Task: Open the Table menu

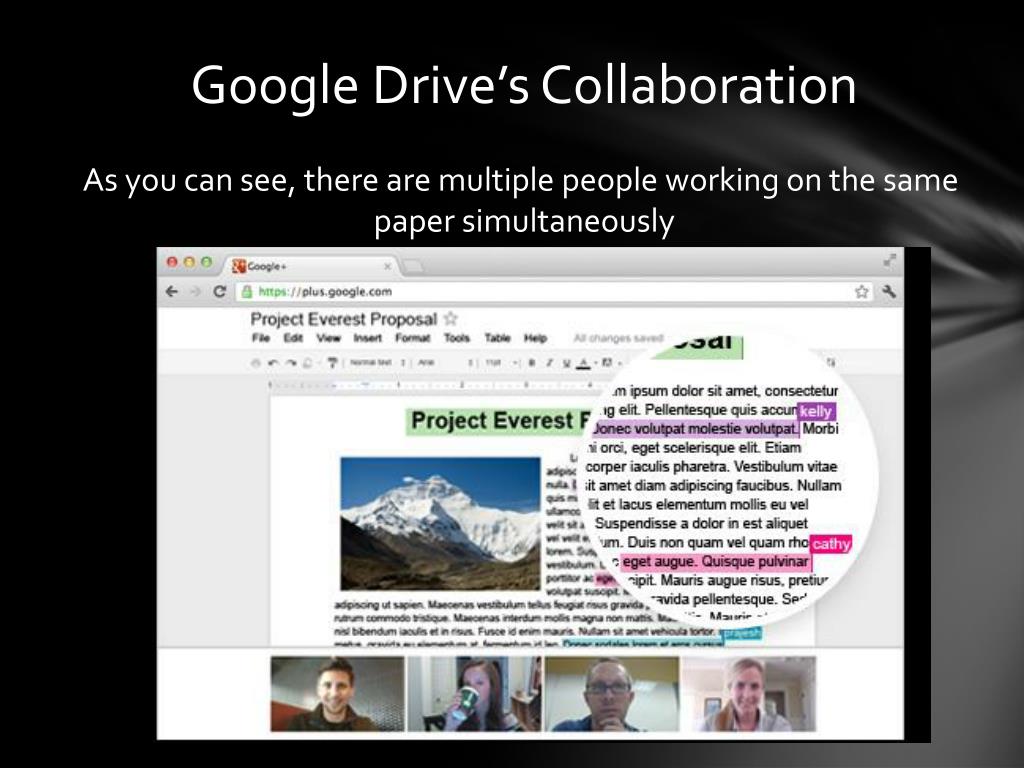Action: click(x=497, y=338)
